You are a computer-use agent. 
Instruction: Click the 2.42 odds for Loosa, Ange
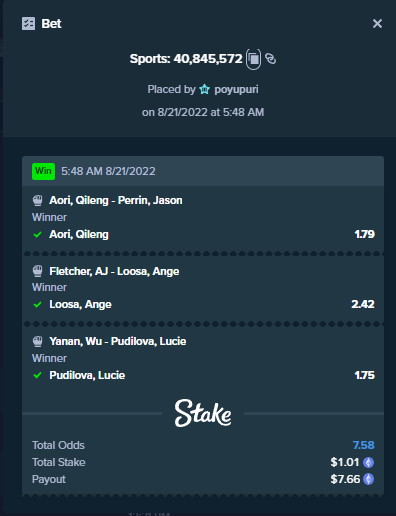[363, 304]
